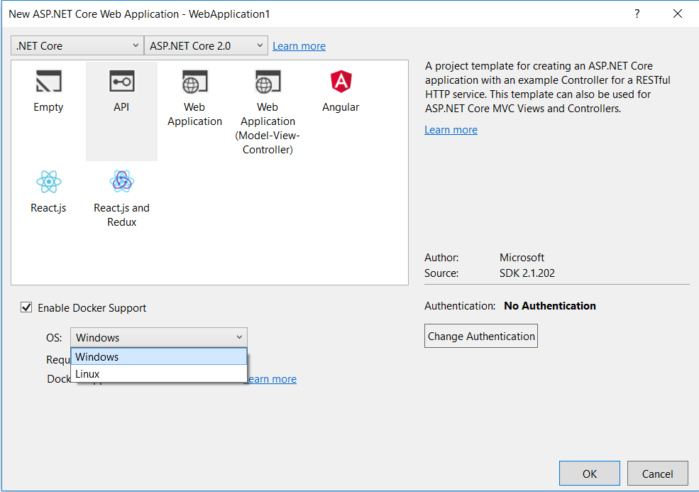Click the Change Authentication button
The image size is (699, 492).
click(x=481, y=336)
